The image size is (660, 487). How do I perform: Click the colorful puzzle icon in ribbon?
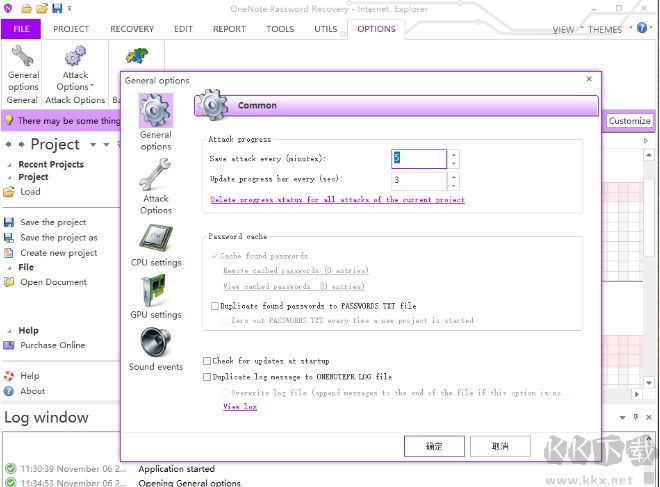coord(137,56)
